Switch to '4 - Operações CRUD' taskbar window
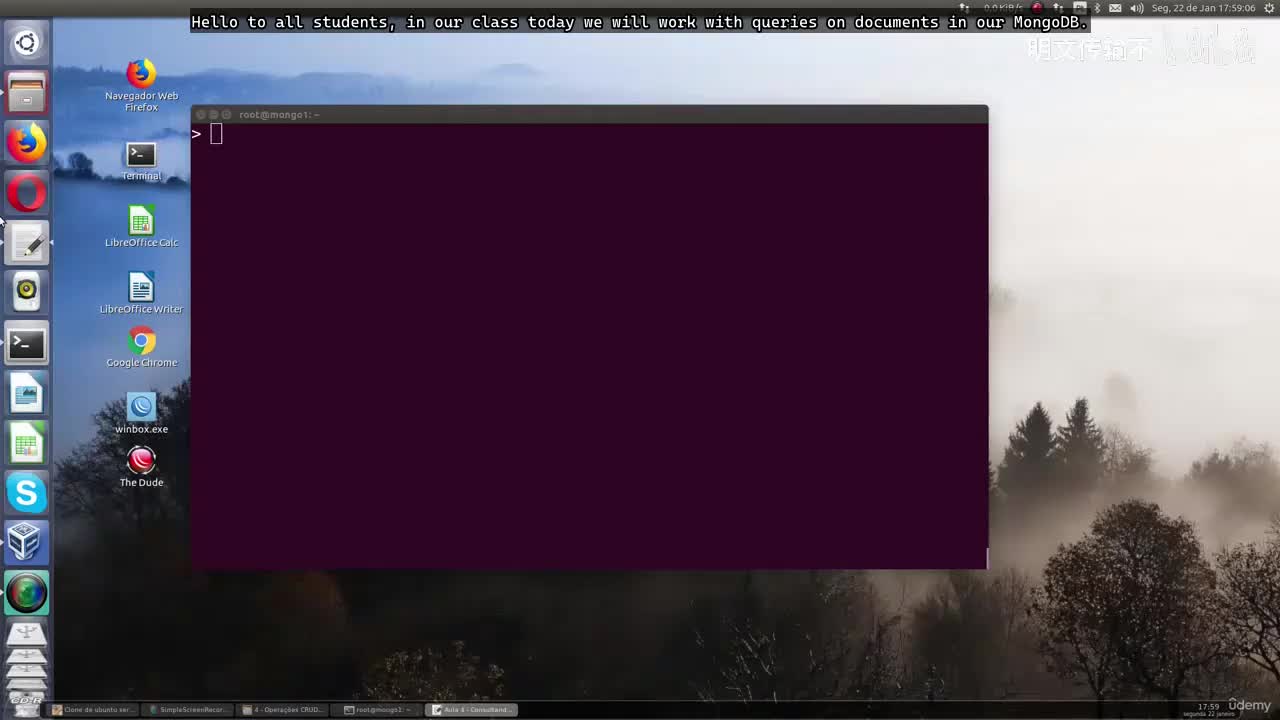Viewport: 1280px width, 720px height. coord(284,710)
